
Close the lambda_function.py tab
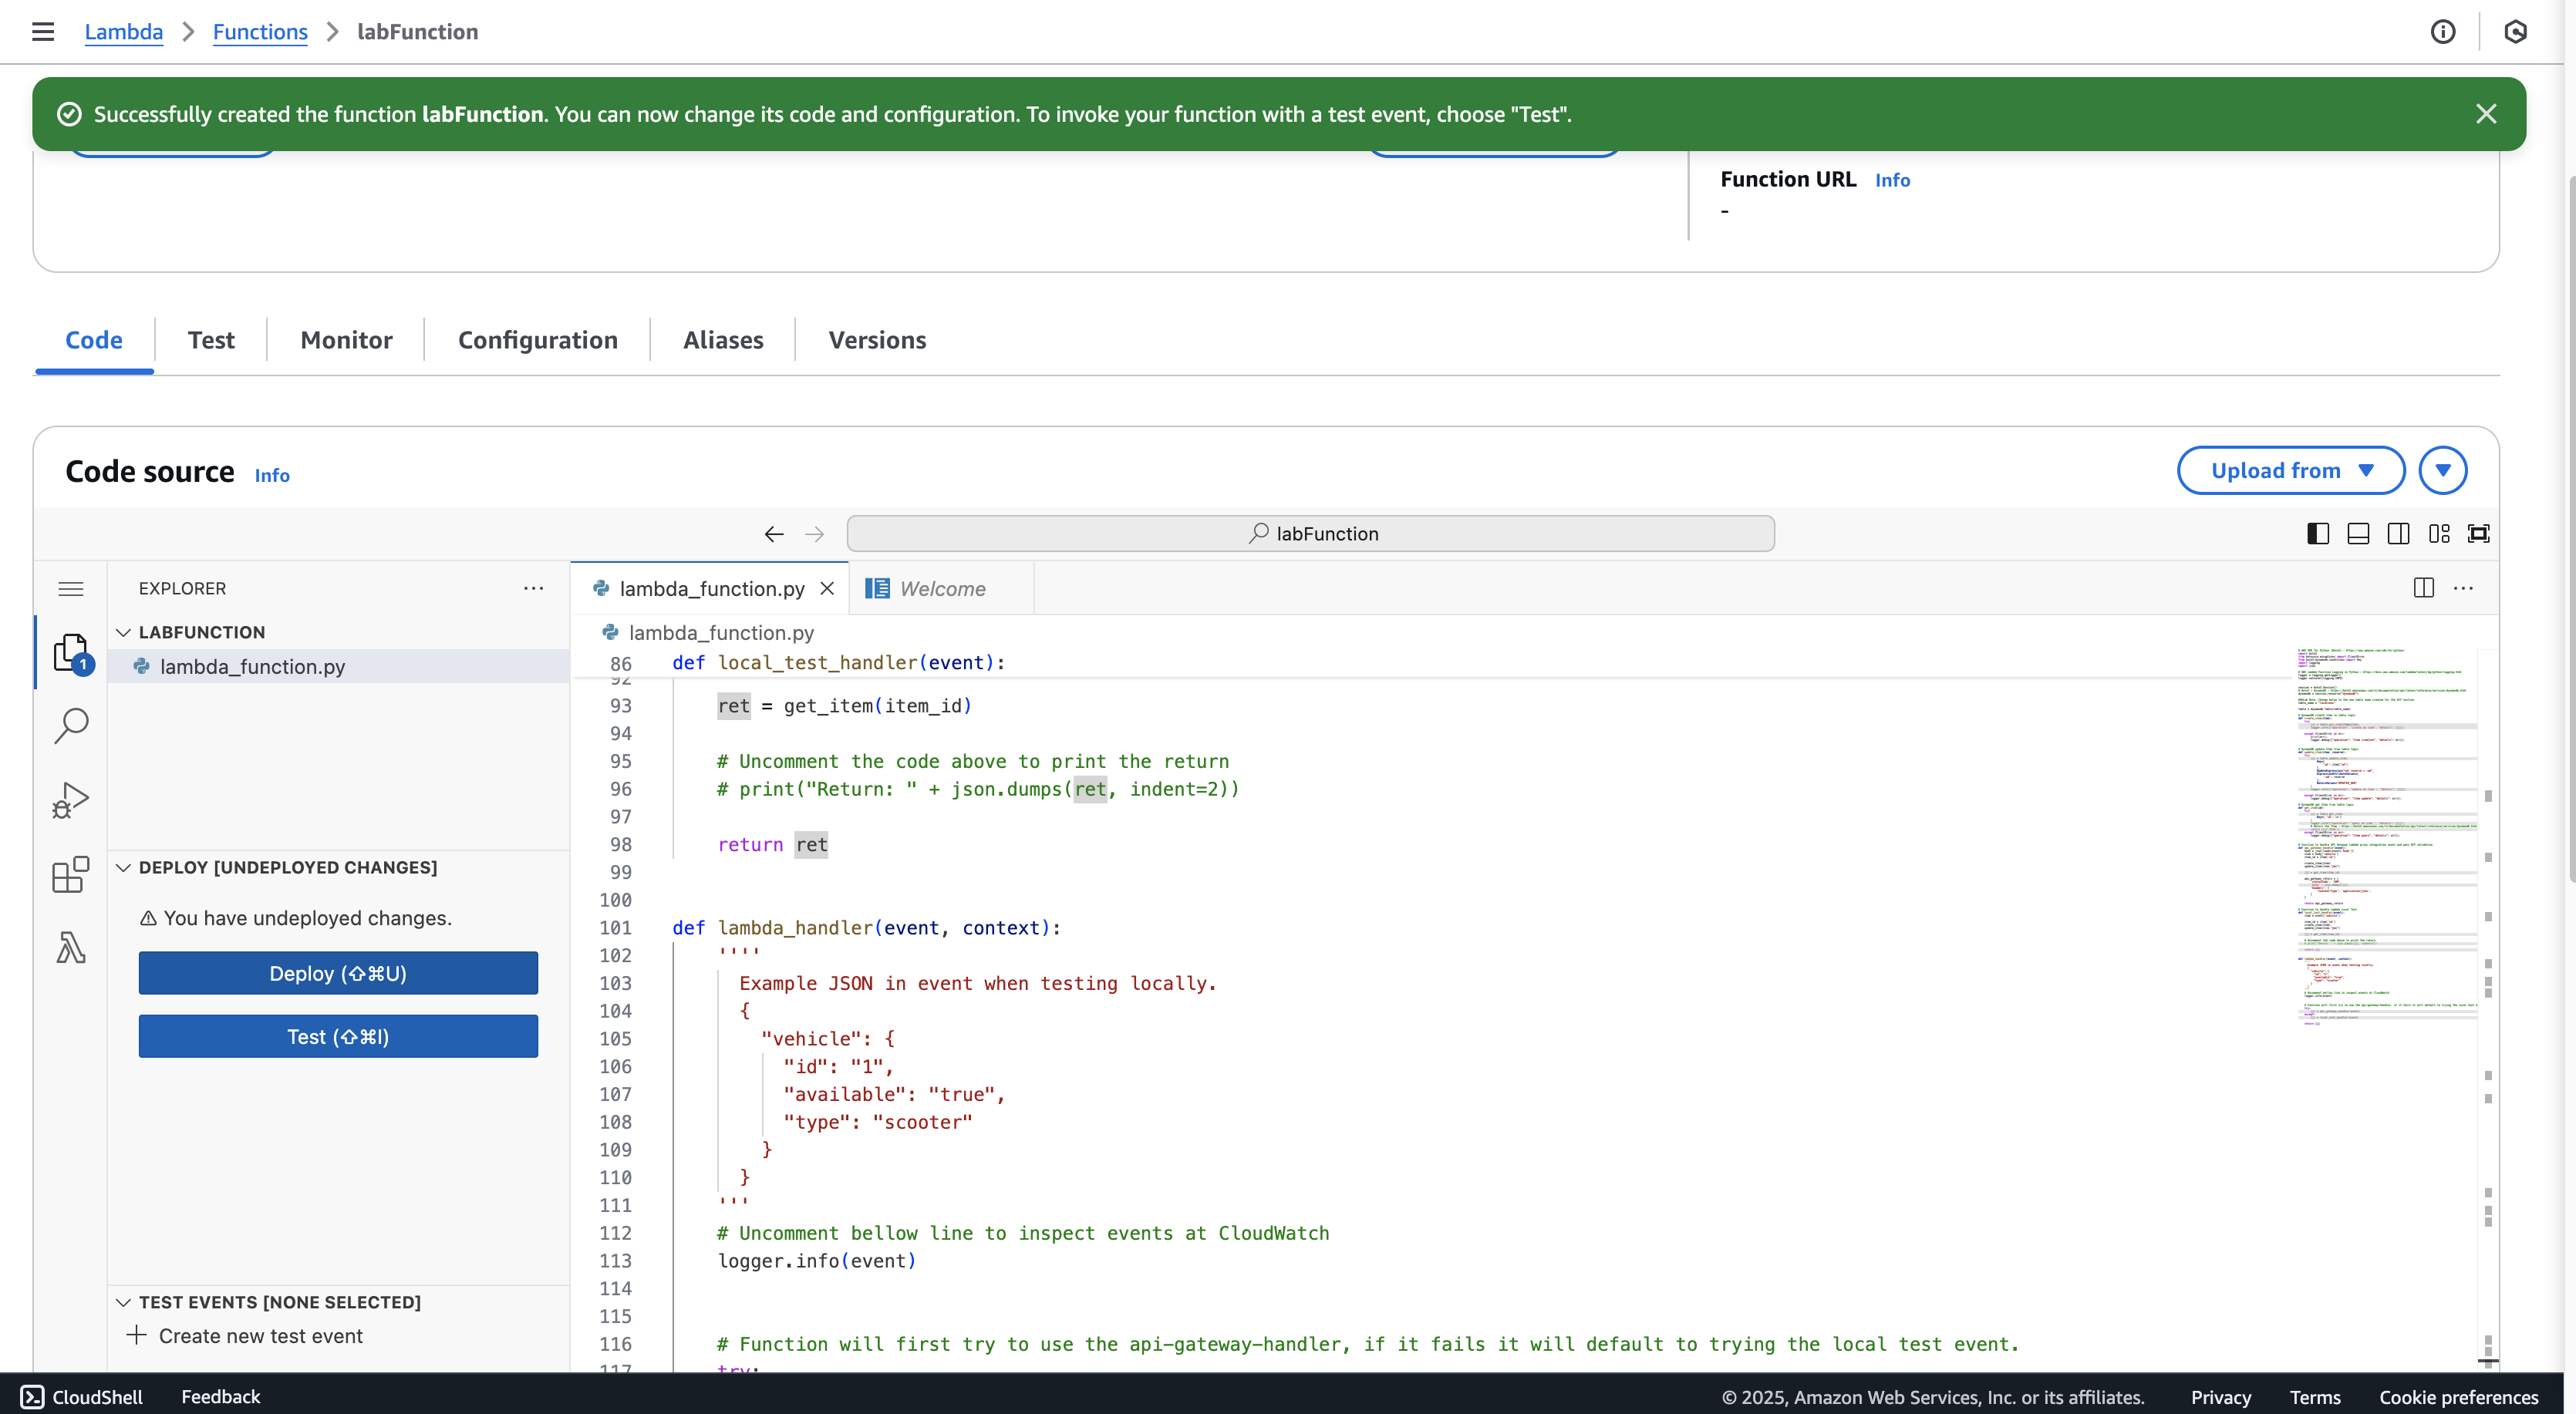[x=827, y=589]
